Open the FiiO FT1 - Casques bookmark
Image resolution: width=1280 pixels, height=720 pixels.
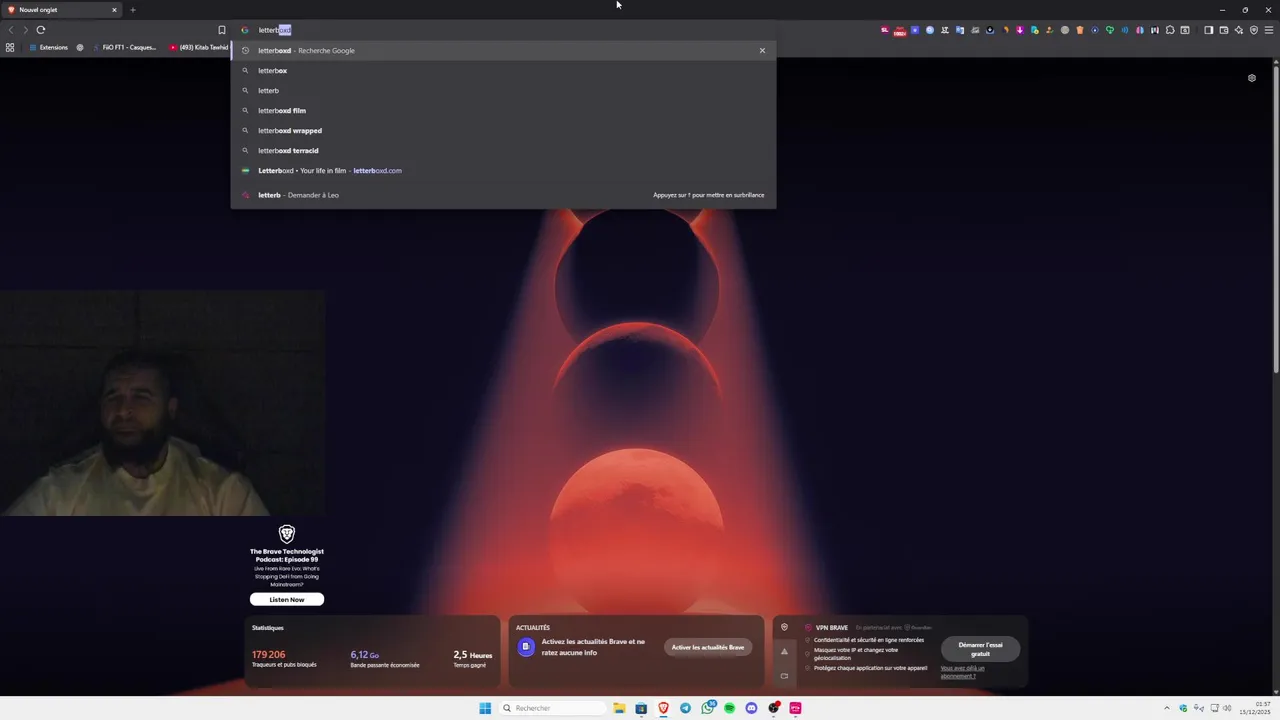(x=124, y=47)
